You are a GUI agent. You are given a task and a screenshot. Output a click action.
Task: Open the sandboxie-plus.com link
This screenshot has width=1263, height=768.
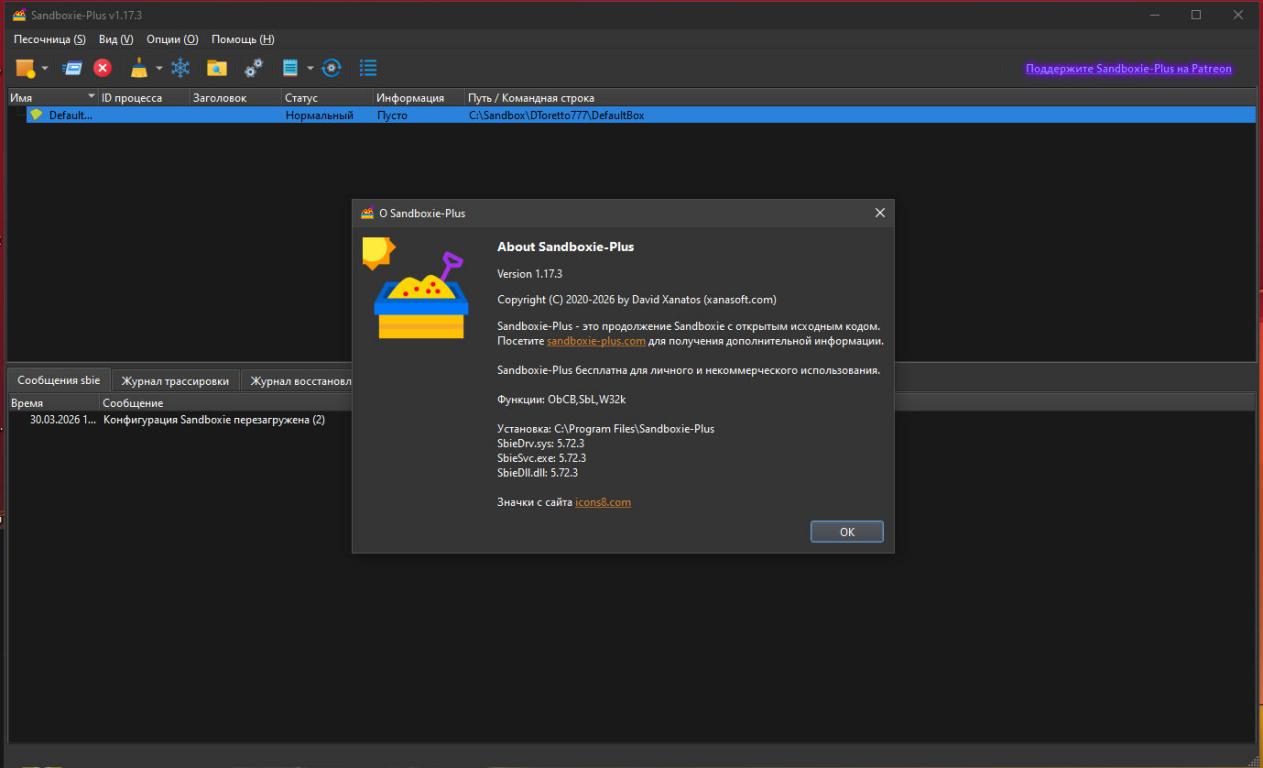595,341
